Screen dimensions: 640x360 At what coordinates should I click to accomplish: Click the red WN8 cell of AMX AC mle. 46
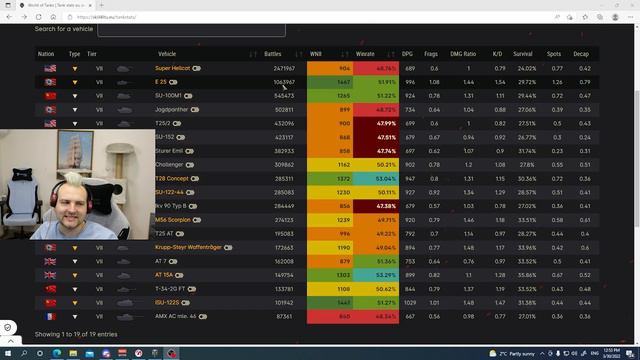tap(330, 317)
